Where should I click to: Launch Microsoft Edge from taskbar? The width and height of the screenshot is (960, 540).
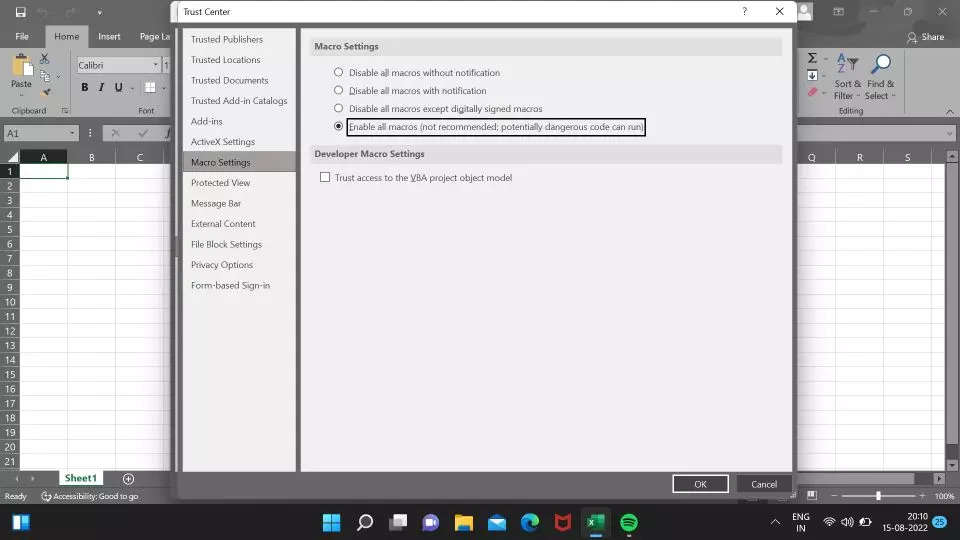click(530, 523)
